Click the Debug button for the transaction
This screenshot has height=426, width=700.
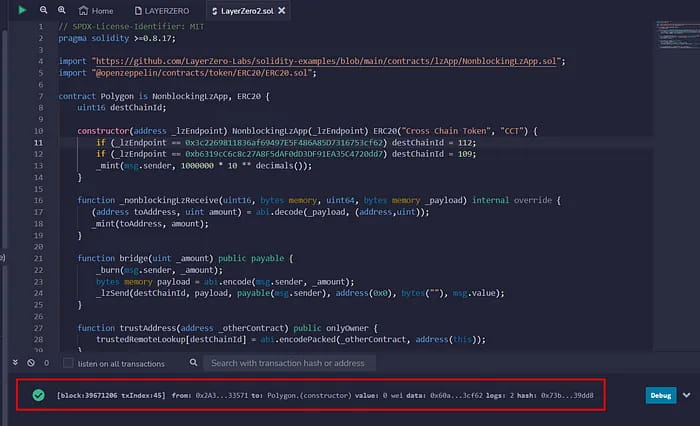[661, 395]
